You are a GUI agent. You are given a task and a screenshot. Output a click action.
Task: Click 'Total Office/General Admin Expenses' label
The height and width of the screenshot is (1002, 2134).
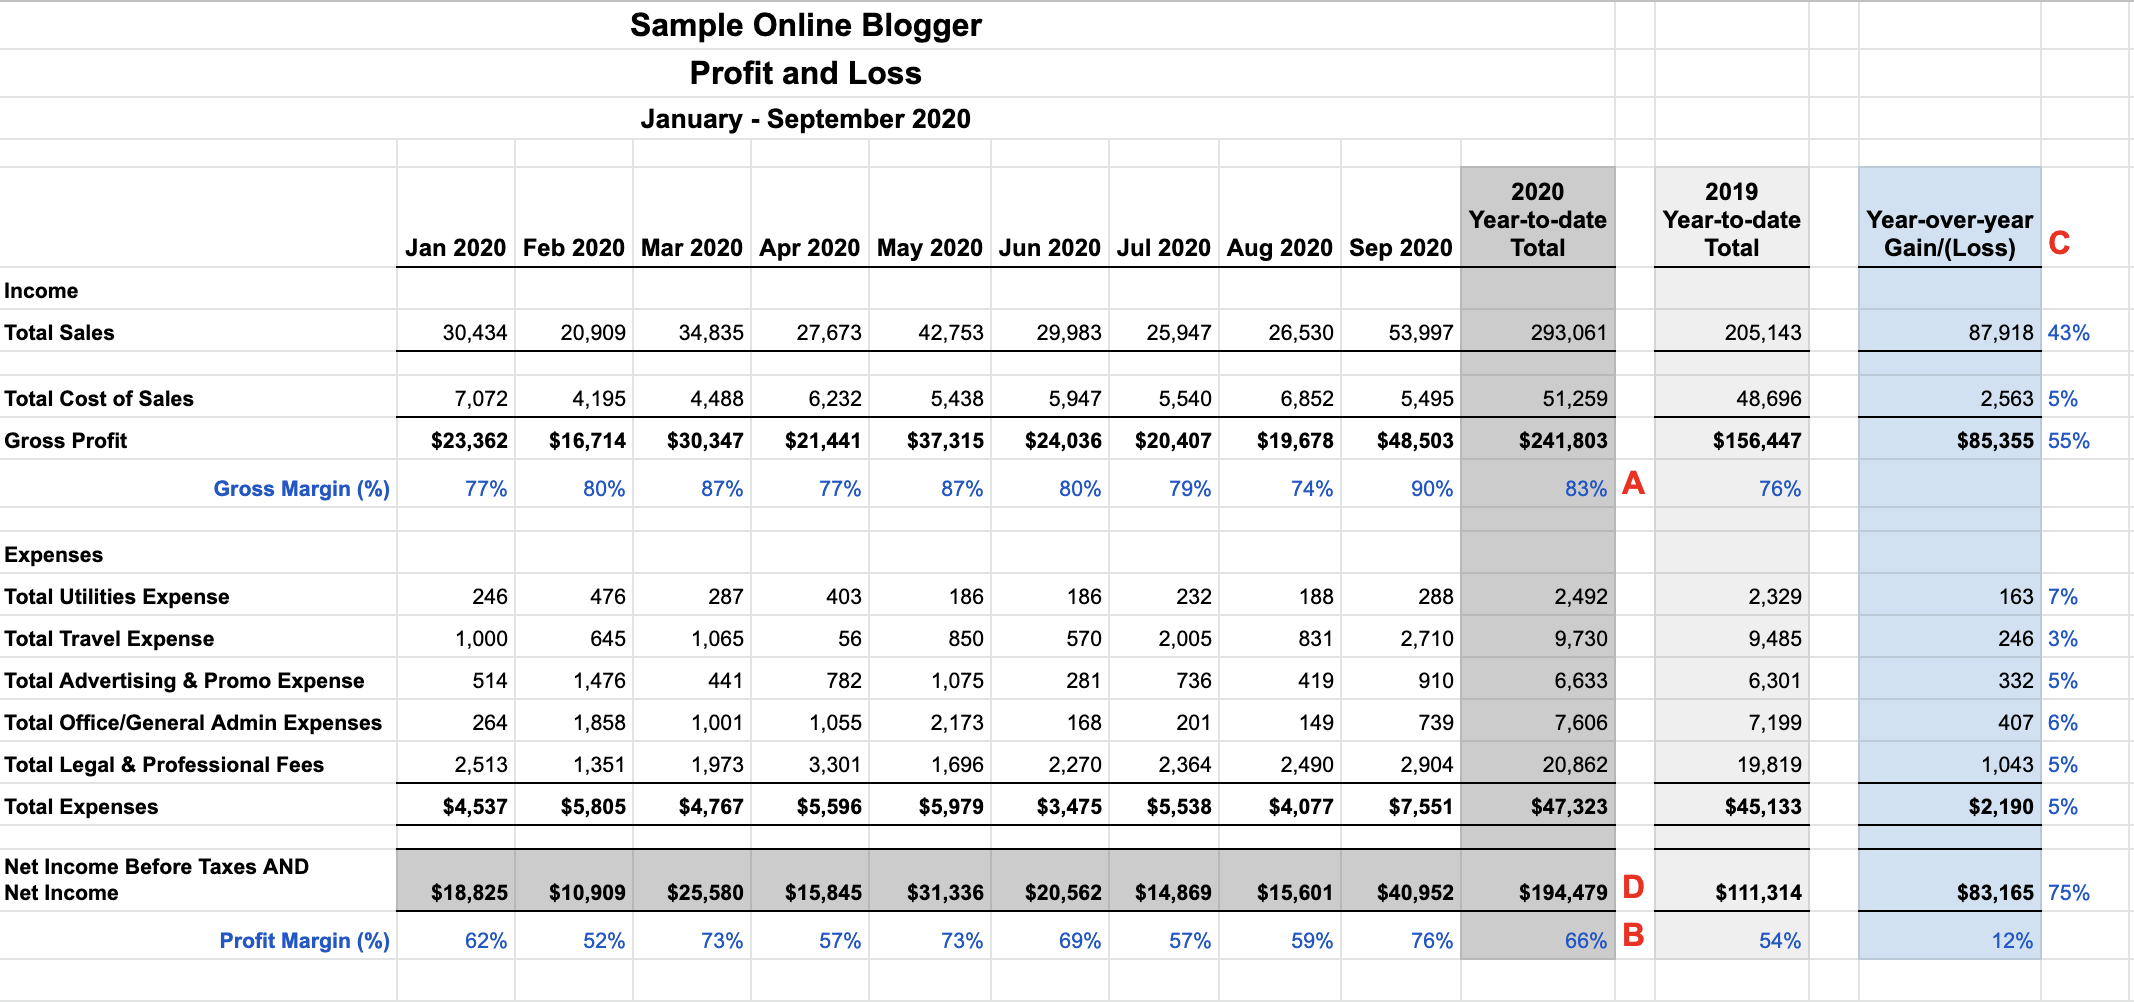tap(193, 723)
